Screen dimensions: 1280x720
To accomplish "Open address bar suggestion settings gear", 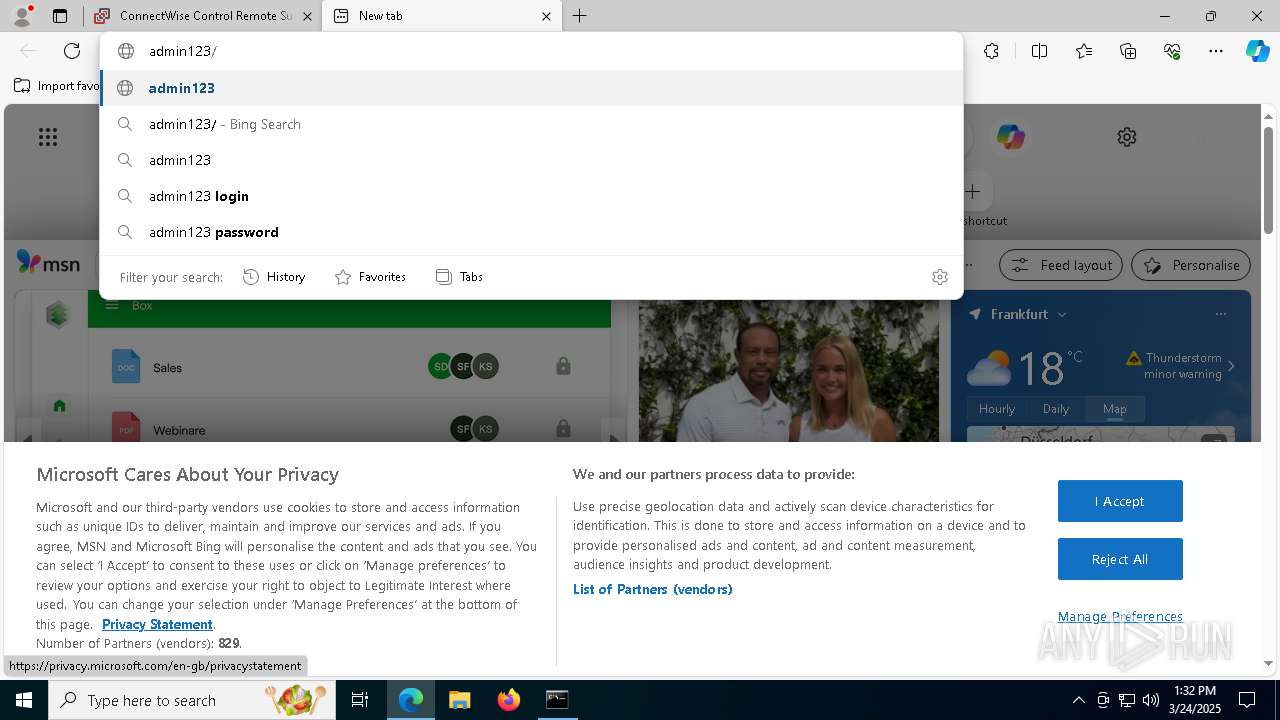I will click(940, 277).
